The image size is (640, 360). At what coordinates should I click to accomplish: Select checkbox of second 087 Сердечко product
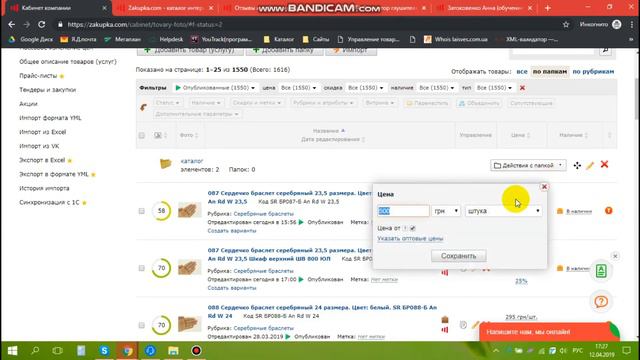point(142,268)
